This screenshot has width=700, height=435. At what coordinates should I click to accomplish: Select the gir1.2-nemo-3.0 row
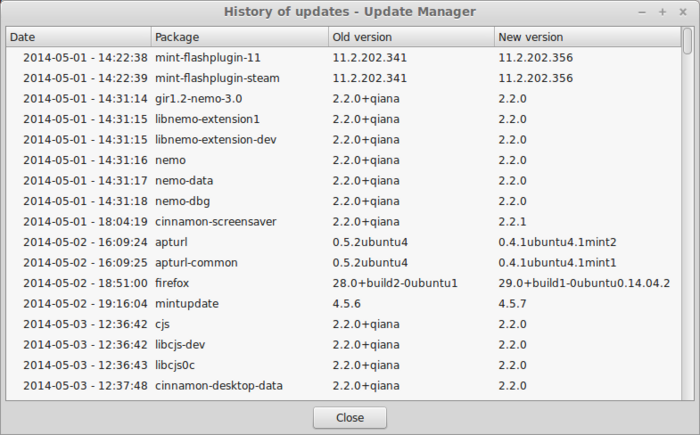point(199,99)
